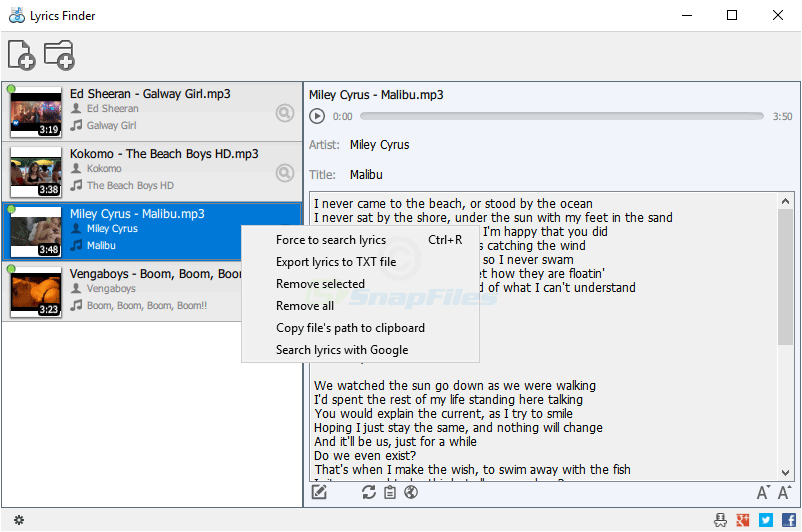Viewport: 802px width, 532px height.
Task: Click the add folder icon
Action: point(60,55)
